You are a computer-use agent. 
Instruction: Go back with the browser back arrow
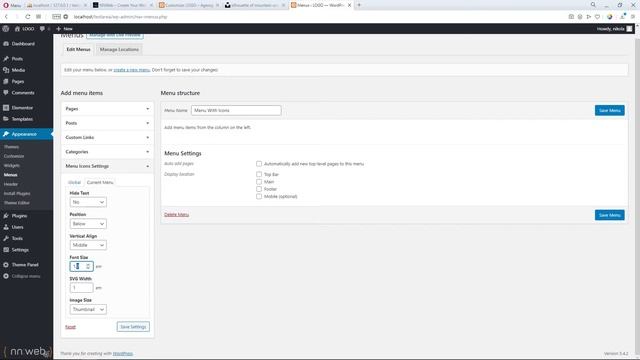coord(6,17)
